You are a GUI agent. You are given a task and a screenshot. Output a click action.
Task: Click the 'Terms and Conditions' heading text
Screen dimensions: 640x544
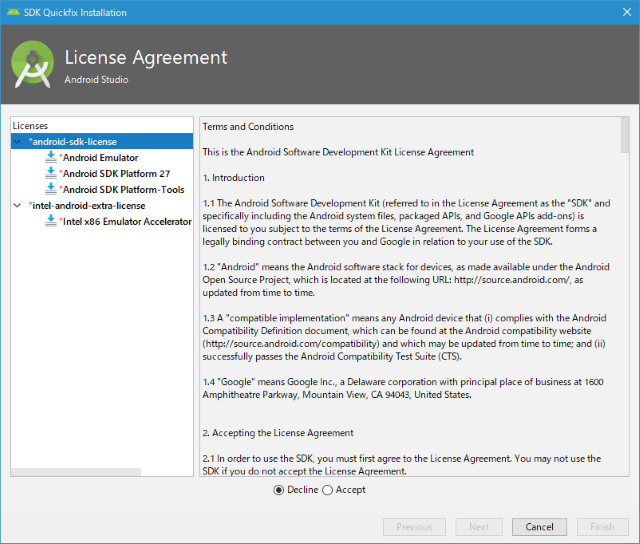tap(248, 127)
